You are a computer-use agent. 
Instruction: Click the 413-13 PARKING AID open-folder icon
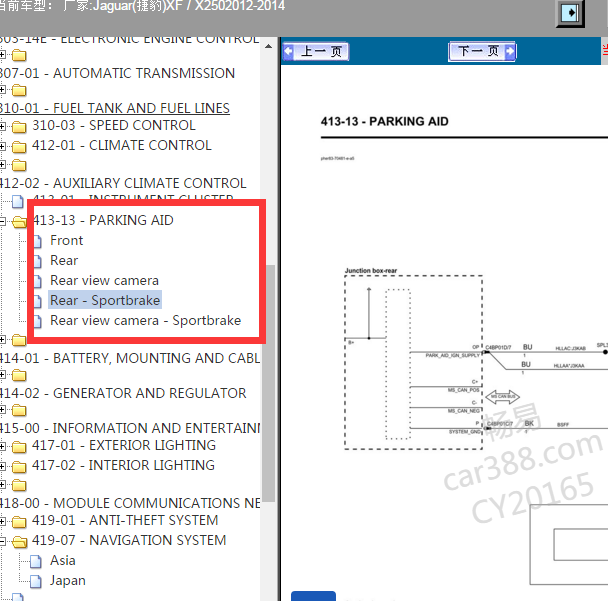pos(19,221)
